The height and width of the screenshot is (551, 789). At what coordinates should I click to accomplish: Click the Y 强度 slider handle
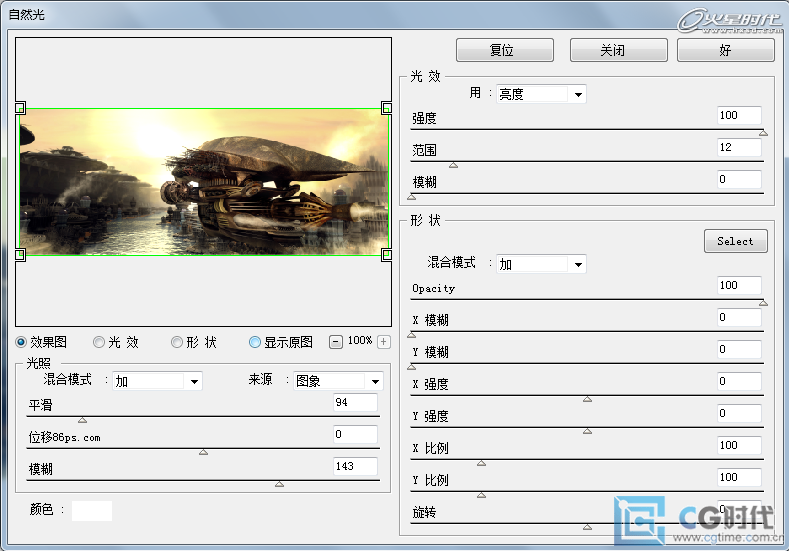[587, 431]
